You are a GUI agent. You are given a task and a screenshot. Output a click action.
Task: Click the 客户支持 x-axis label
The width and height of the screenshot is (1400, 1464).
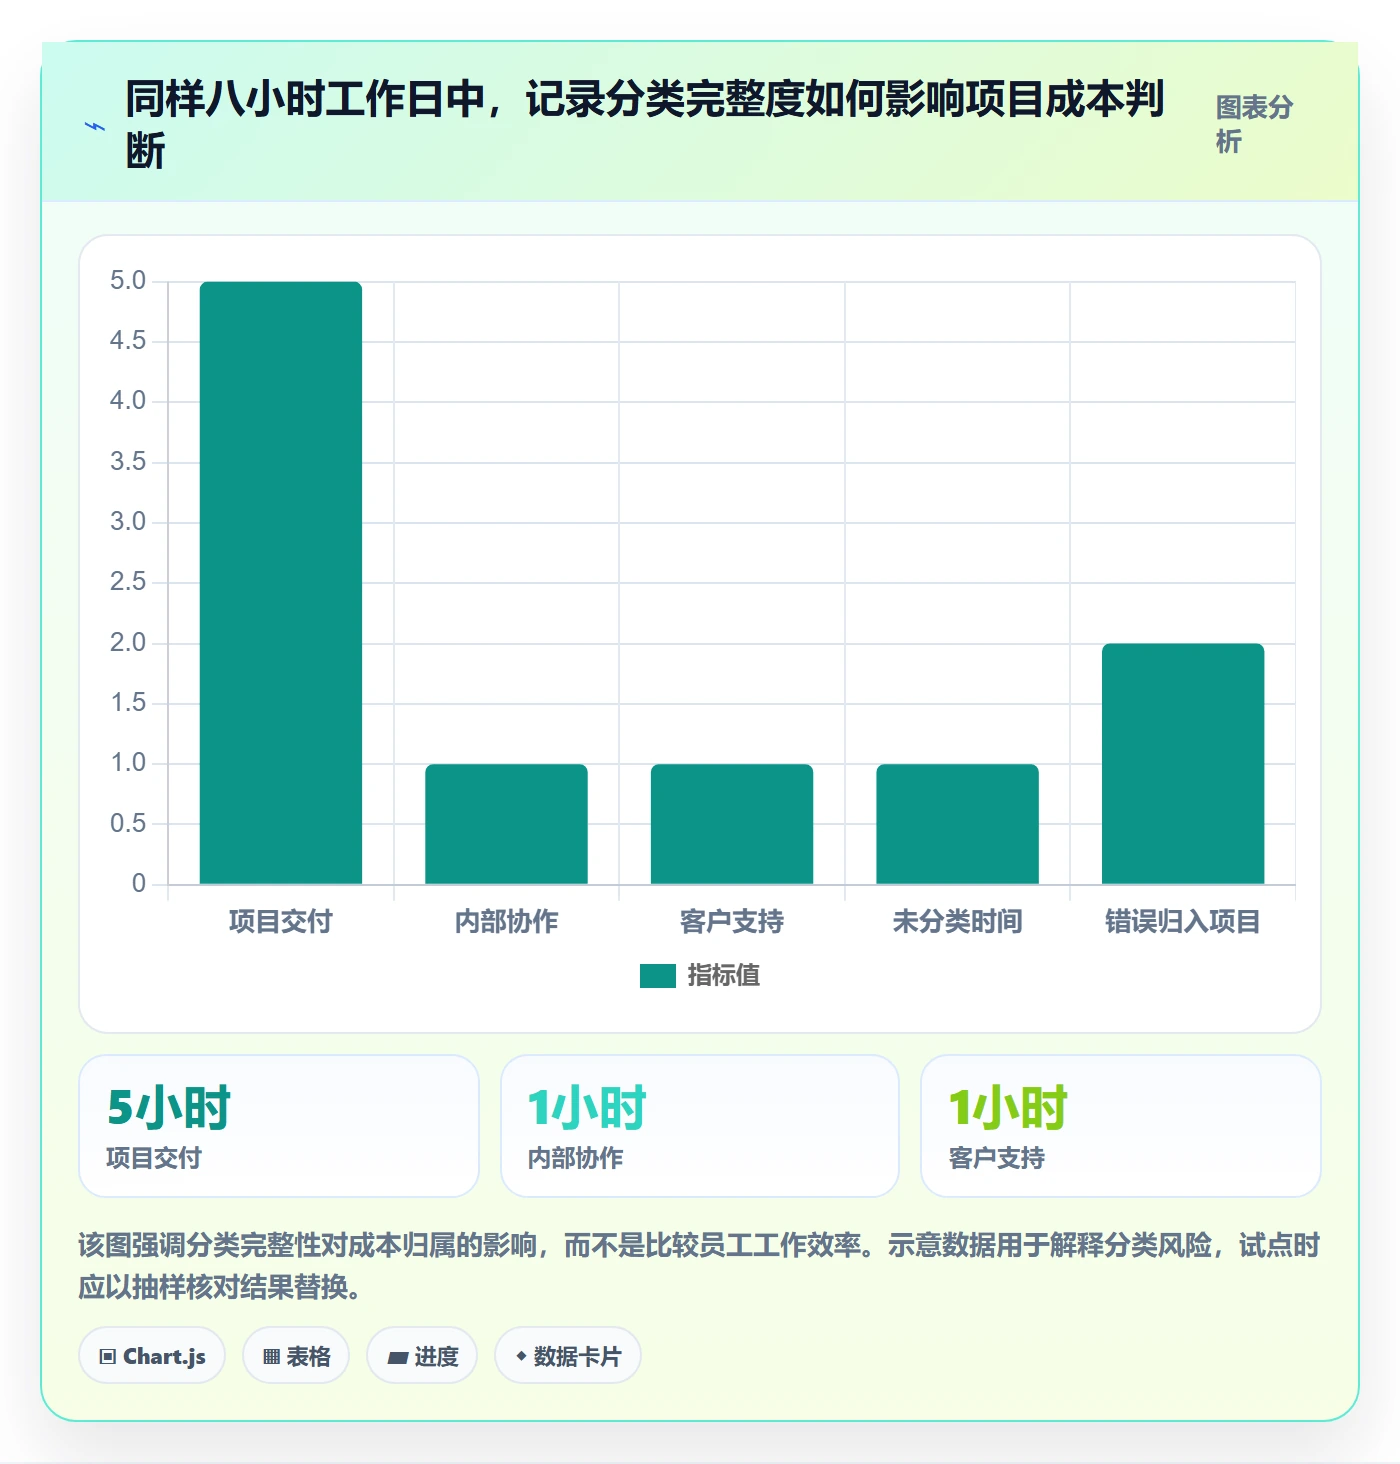(x=732, y=921)
